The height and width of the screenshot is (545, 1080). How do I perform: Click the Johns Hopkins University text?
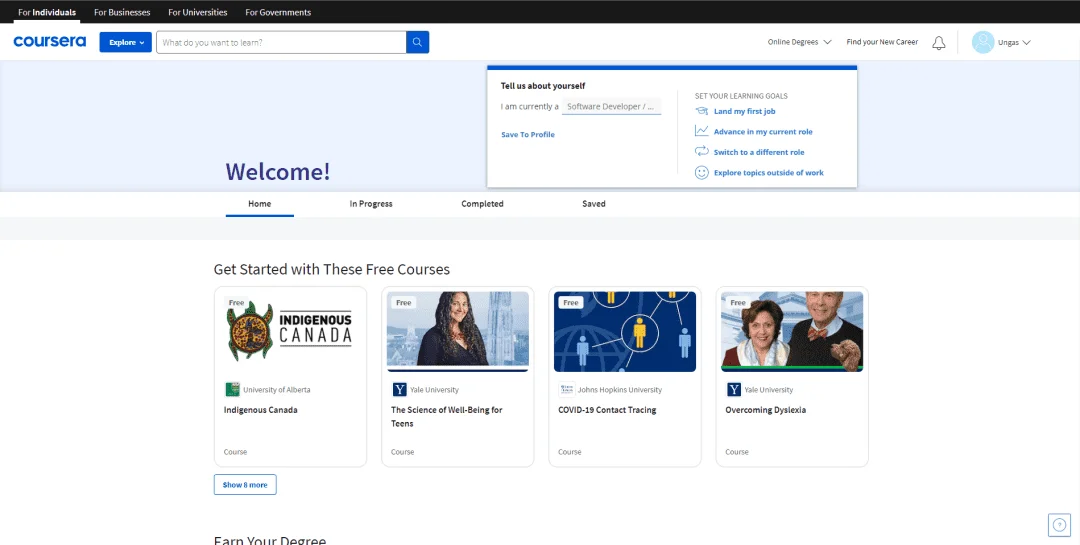click(620, 390)
